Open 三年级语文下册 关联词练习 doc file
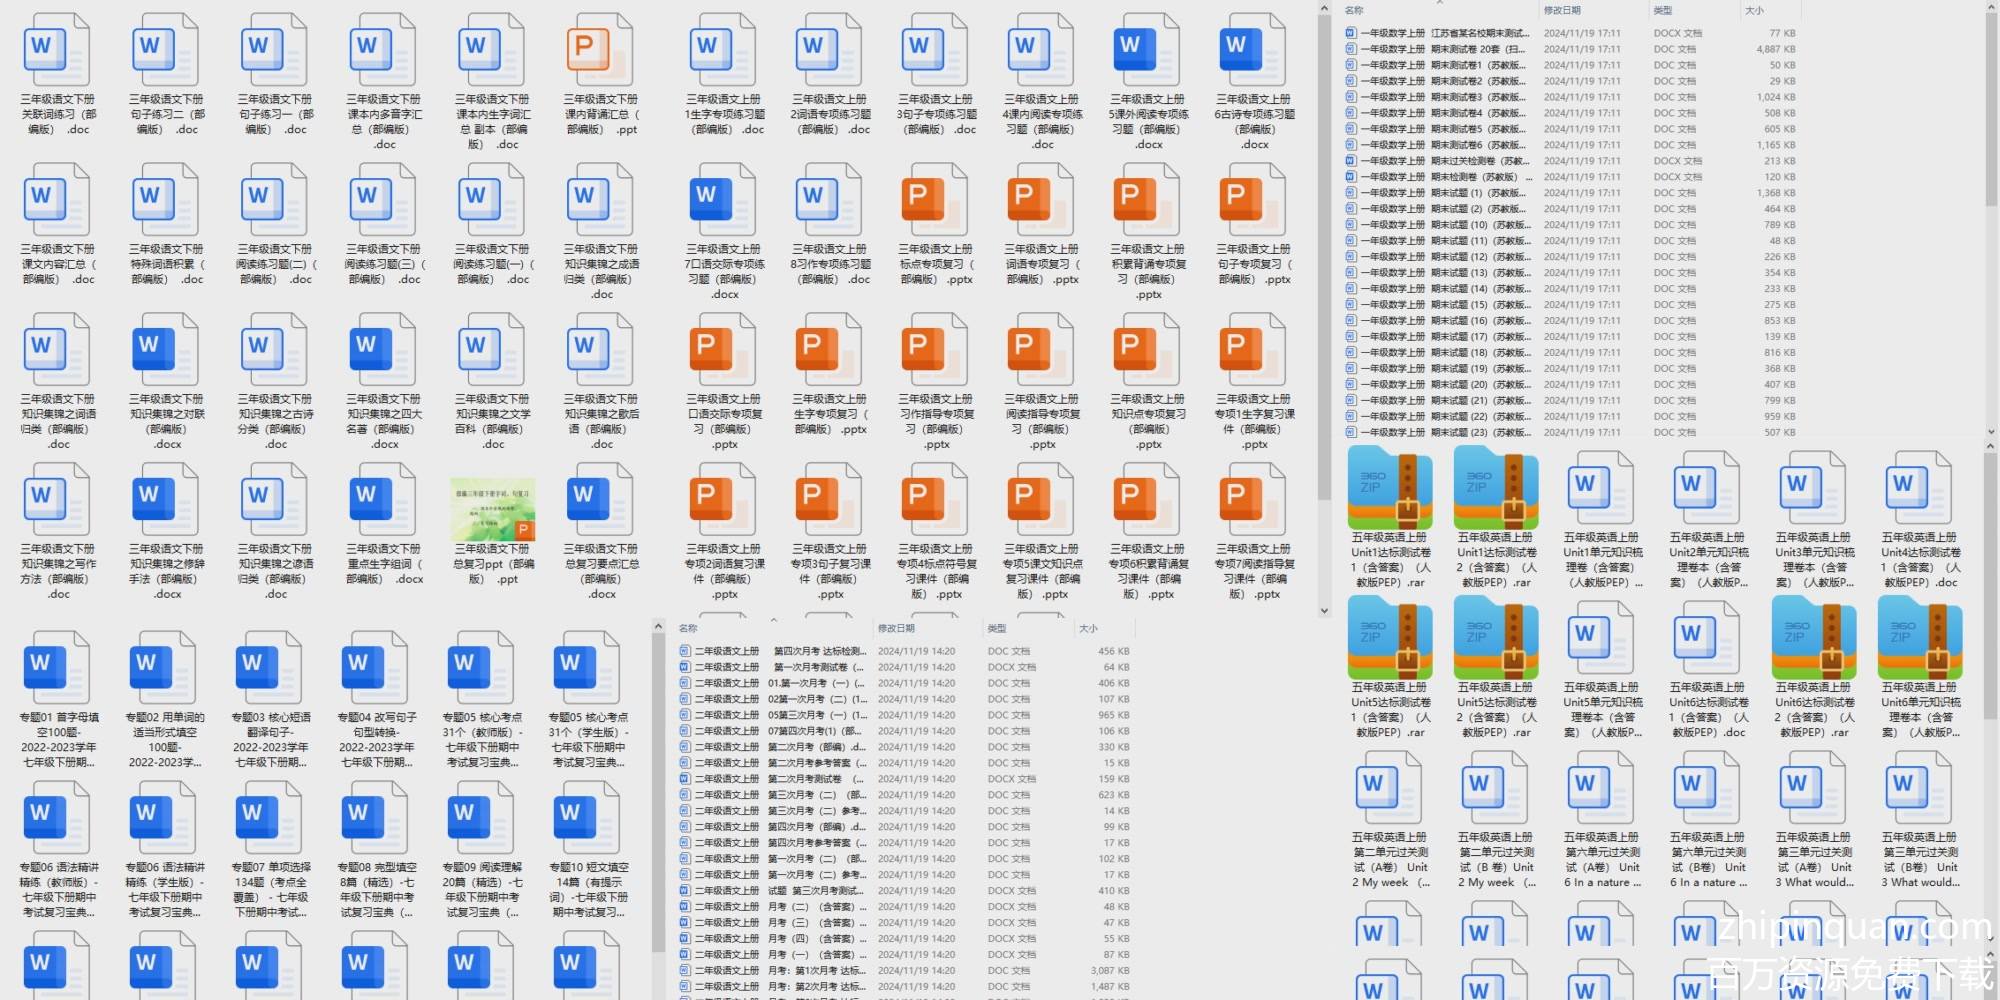Image resolution: width=2000 pixels, height=1000 pixels. tap(57, 50)
